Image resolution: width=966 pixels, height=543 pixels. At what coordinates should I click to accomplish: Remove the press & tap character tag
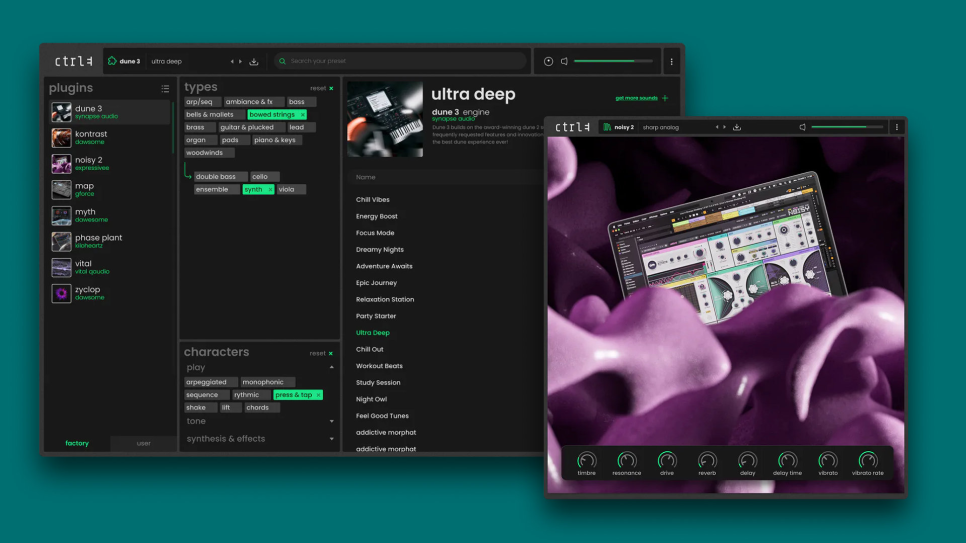pyautogui.click(x=319, y=395)
